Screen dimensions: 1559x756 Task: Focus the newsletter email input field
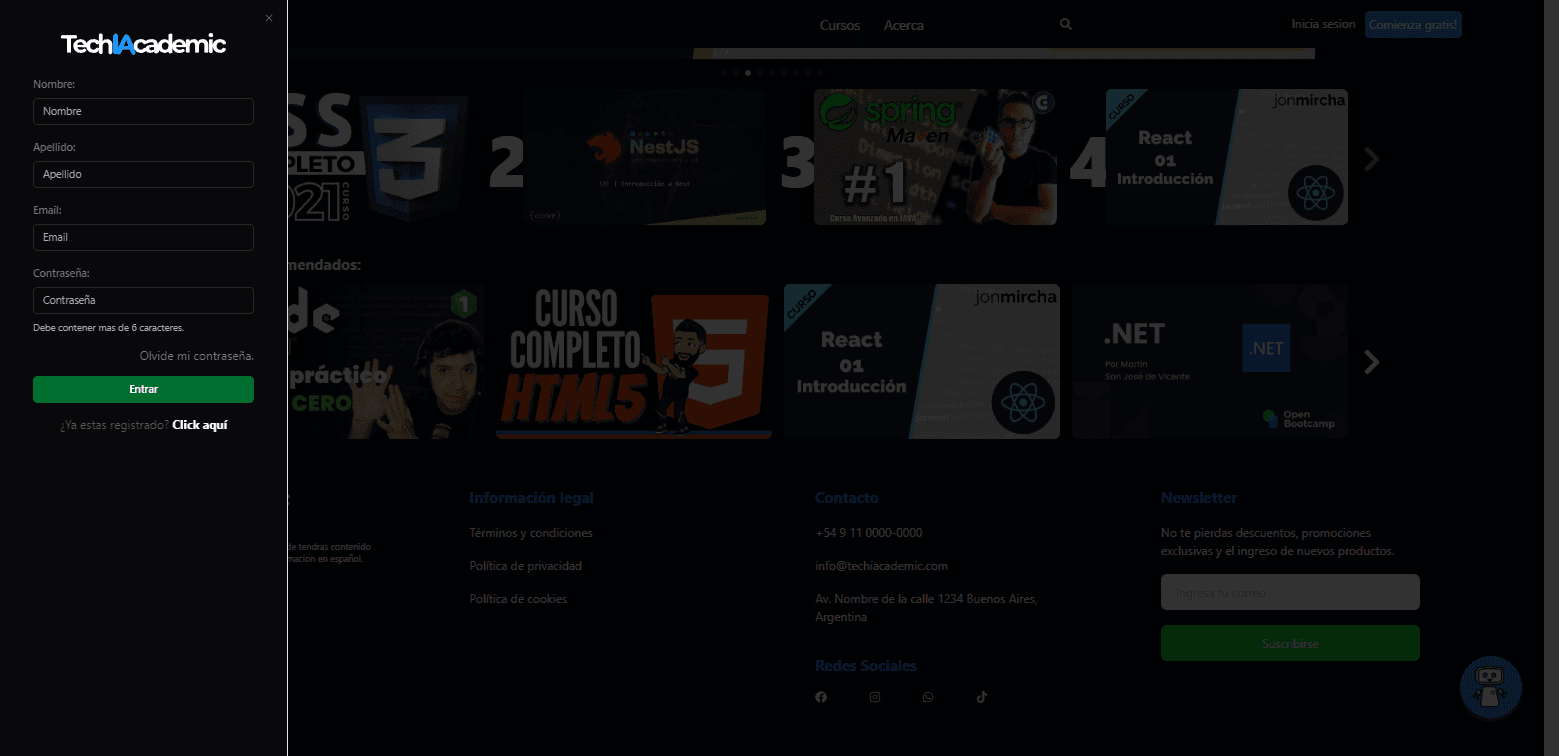tap(1290, 592)
